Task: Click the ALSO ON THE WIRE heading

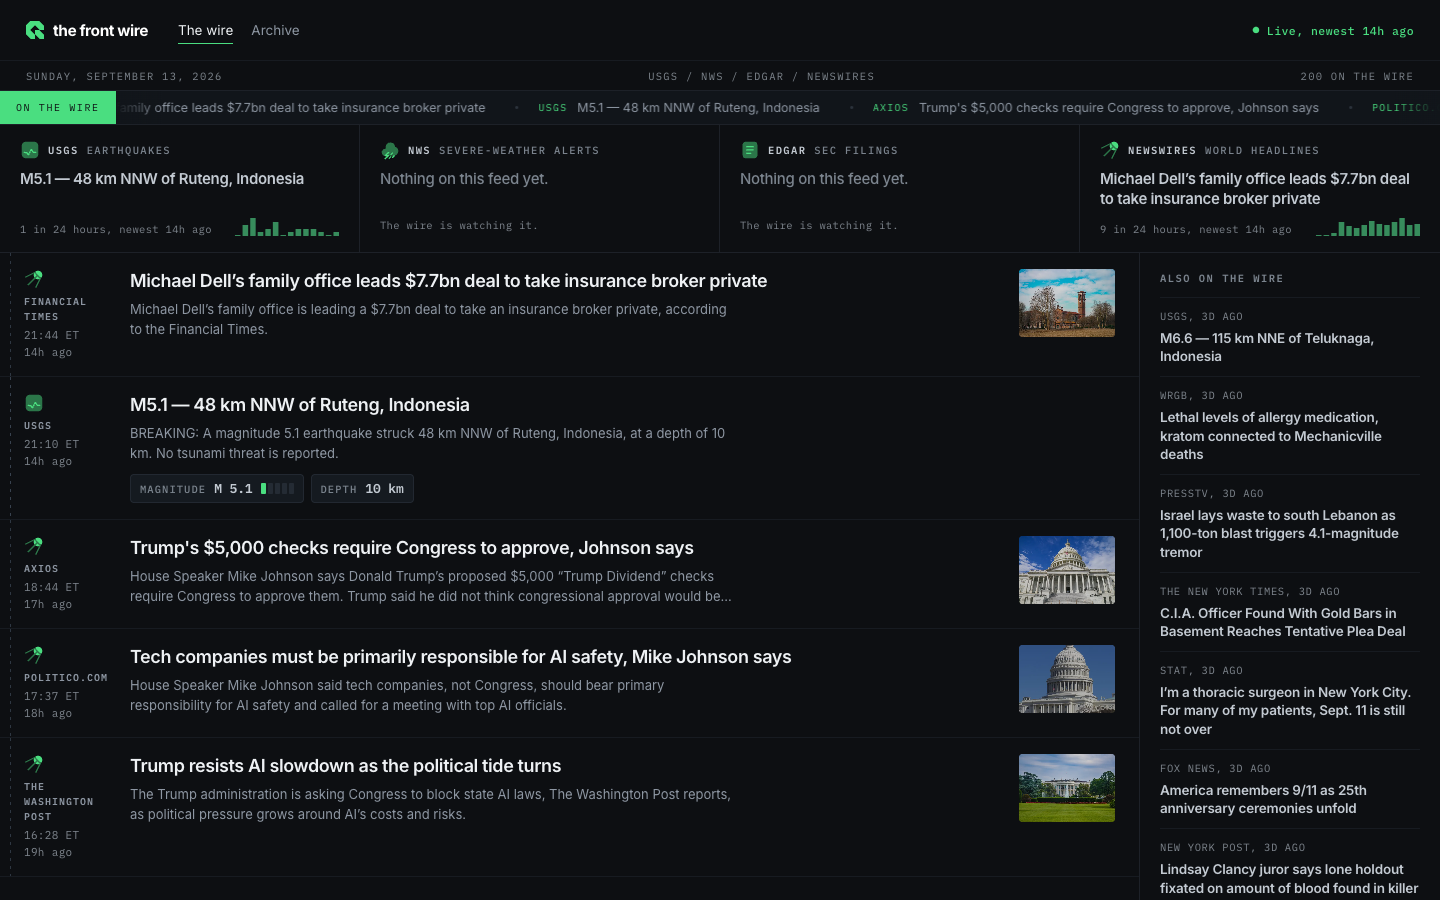Action: (x=1221, y=279)
